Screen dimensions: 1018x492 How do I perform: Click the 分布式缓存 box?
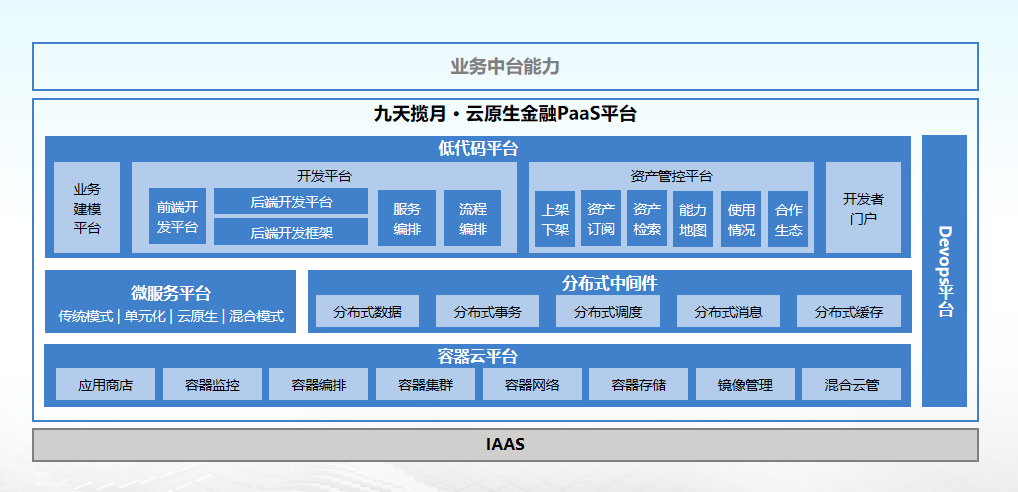tap(849, 312)
